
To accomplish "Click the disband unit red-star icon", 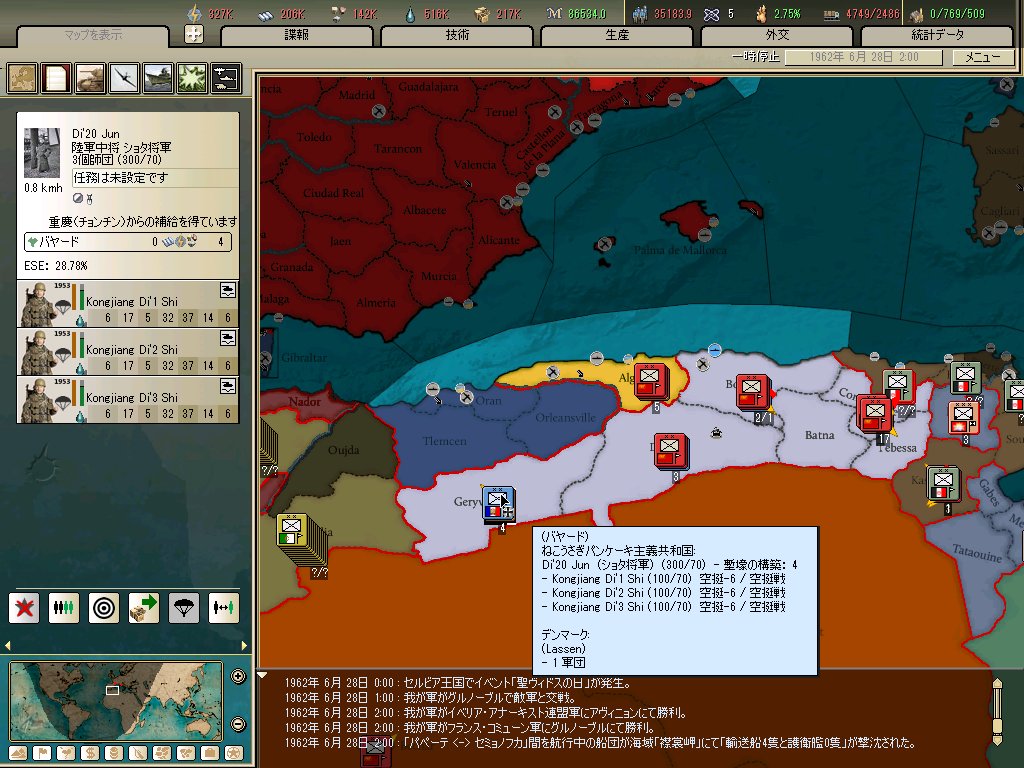I will coord(24,607).
